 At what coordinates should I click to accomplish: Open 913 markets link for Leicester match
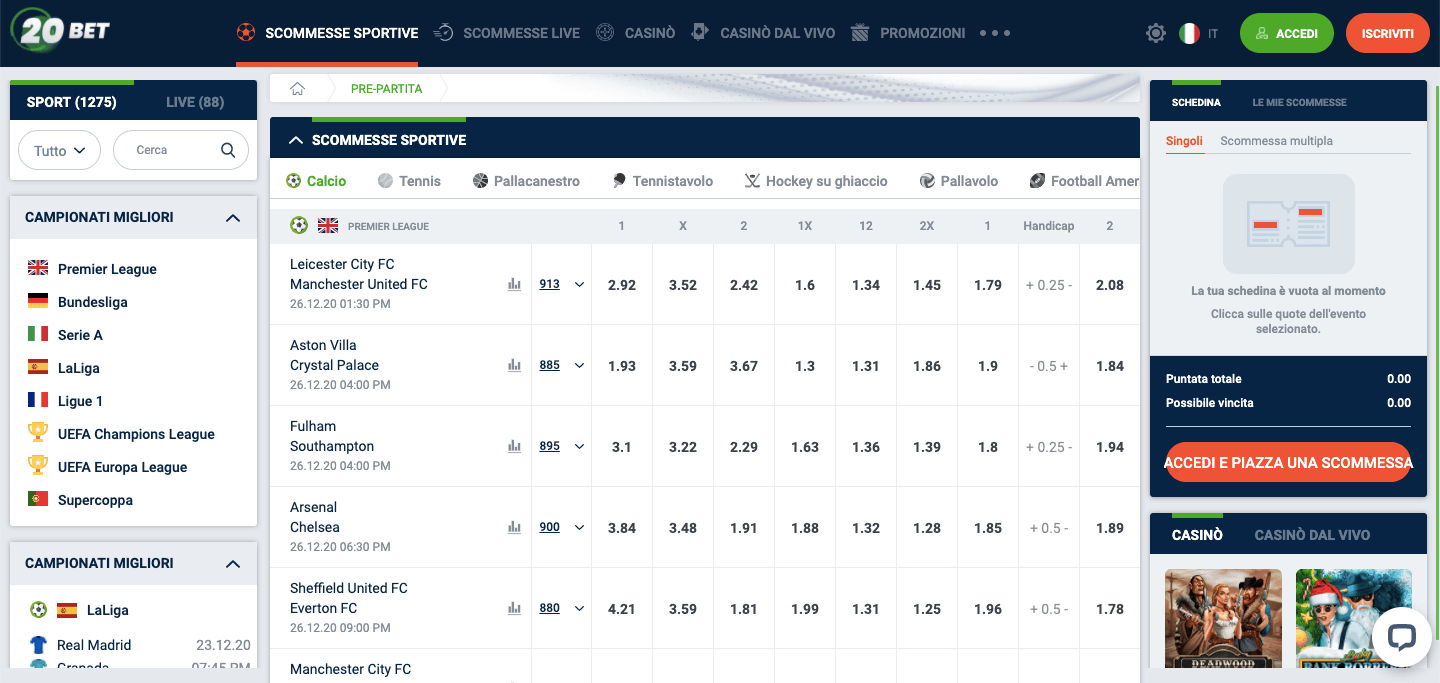click(x=549, y=284)
